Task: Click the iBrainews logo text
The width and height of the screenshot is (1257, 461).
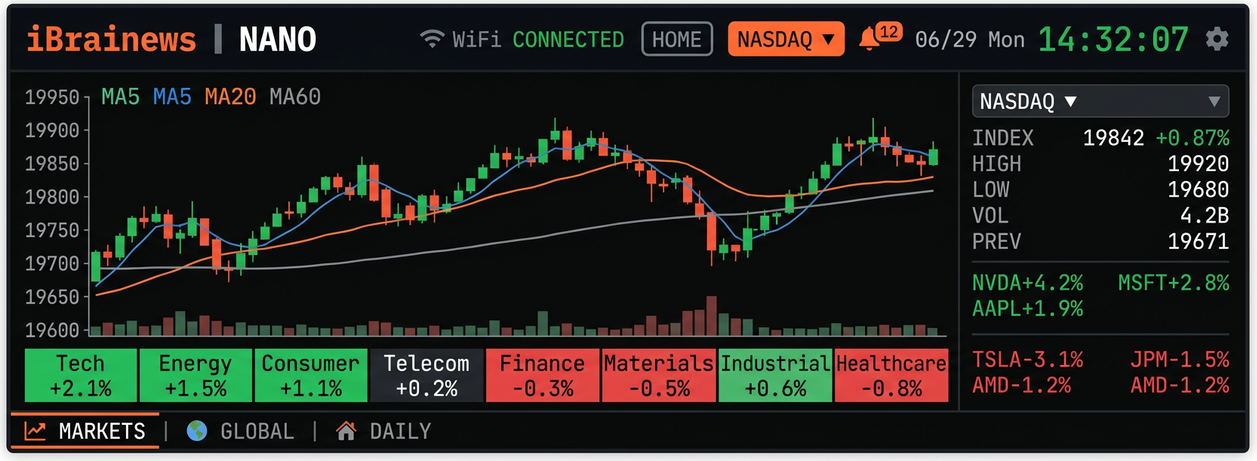Action: [111, 39]
